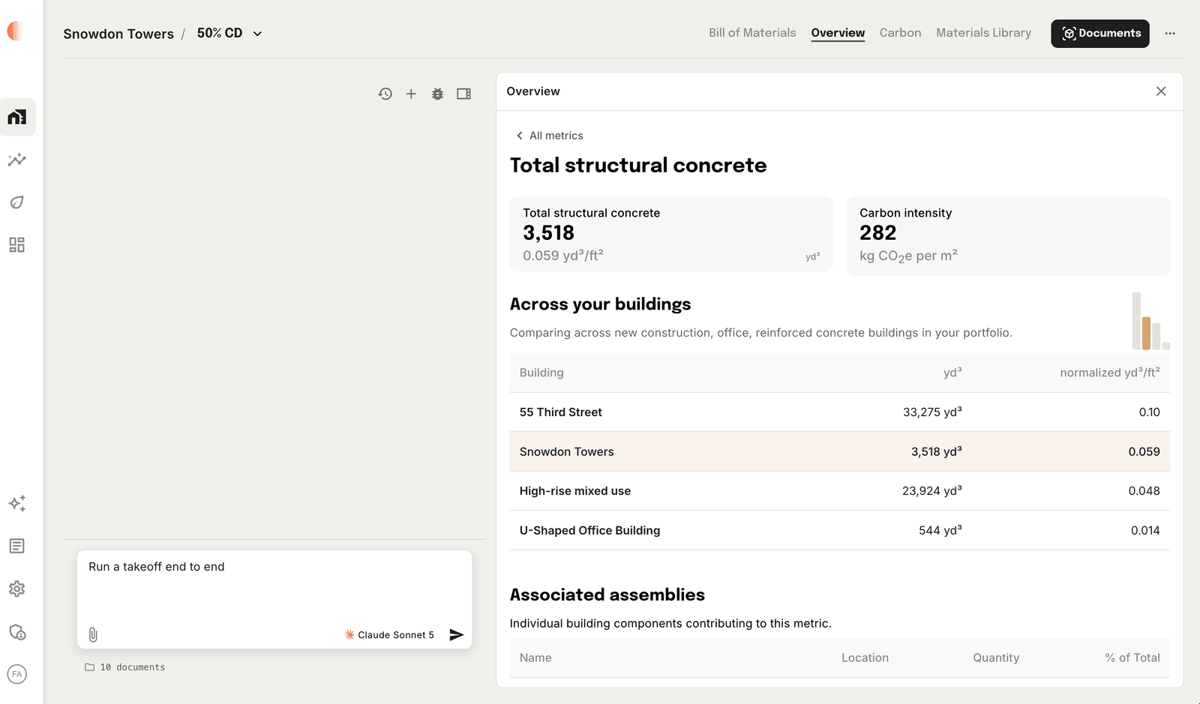The height and width of the screenshot is (704, 1200).
Task: Open the dashboard grid sidebar icon
Action: (x=17, y=245)
